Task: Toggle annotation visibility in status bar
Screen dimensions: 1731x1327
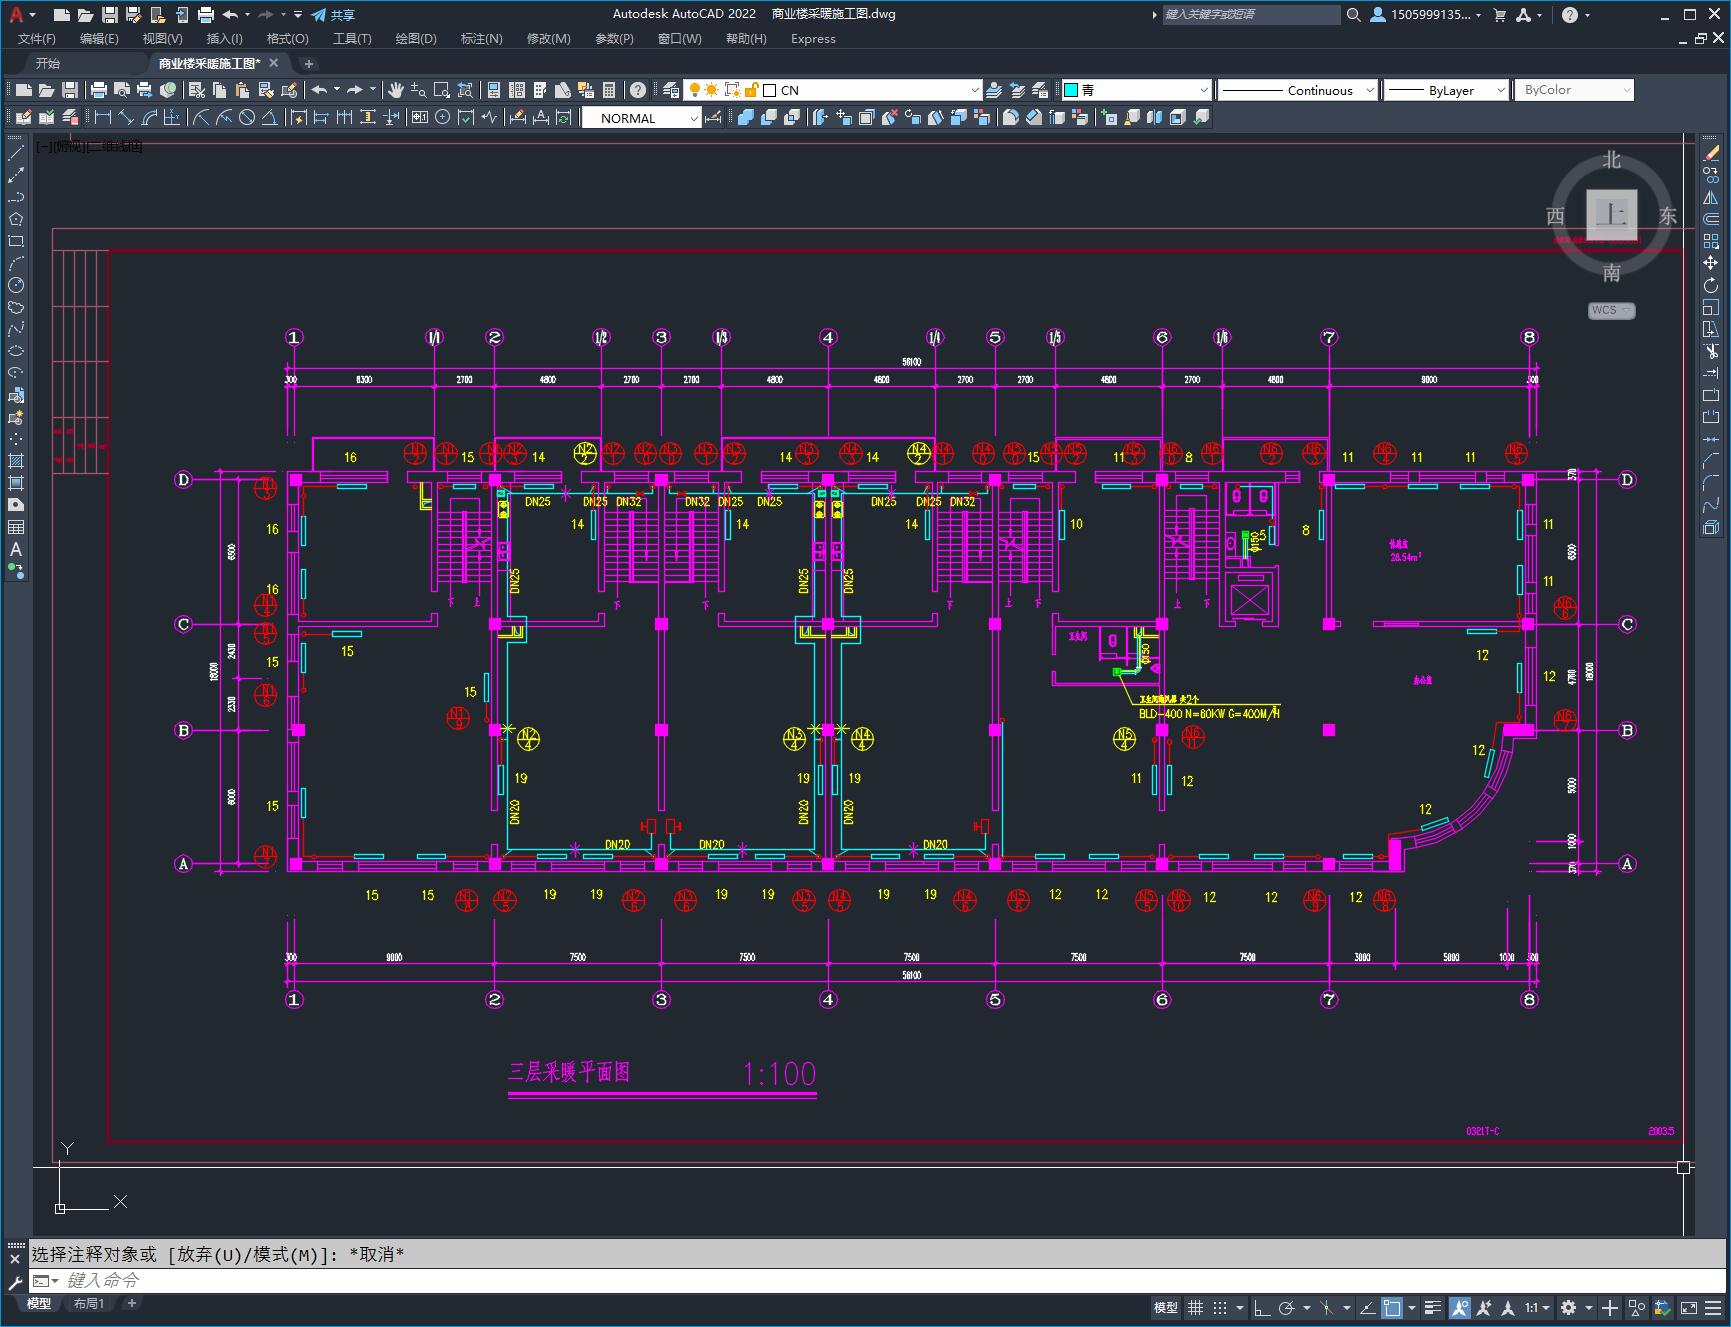Action: pos(1460,1307)
